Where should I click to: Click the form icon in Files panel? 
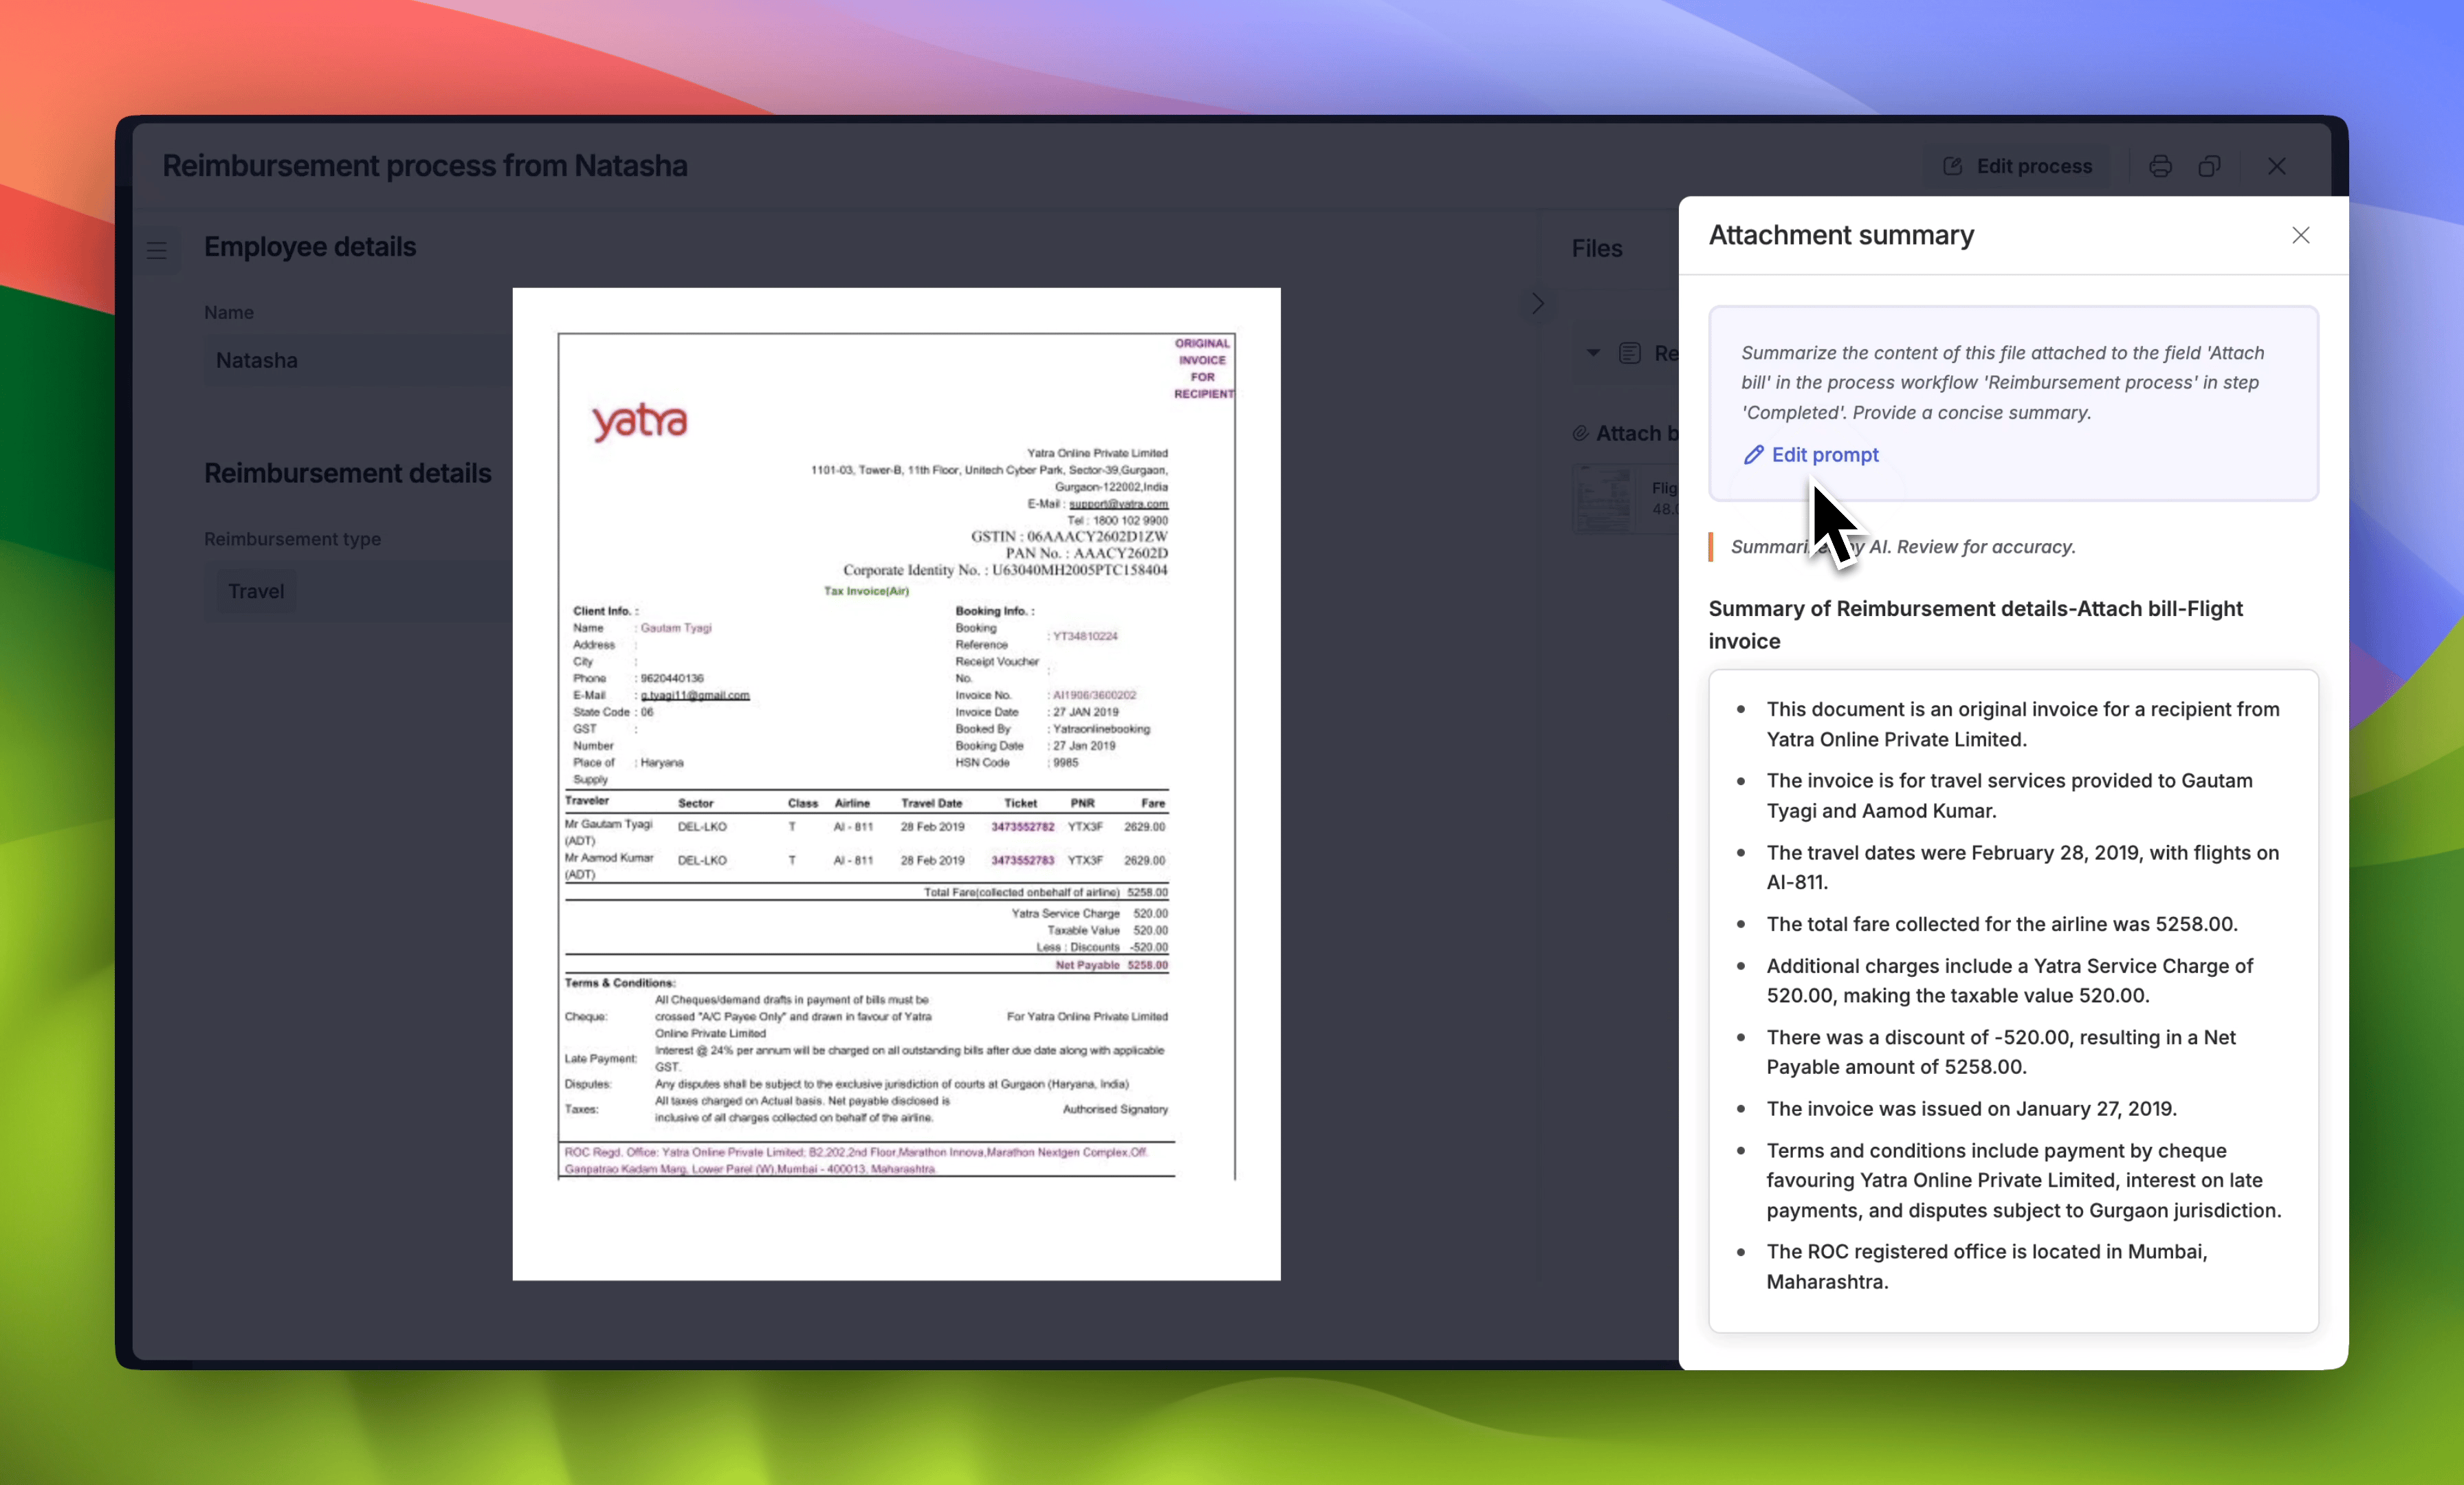1630,353
